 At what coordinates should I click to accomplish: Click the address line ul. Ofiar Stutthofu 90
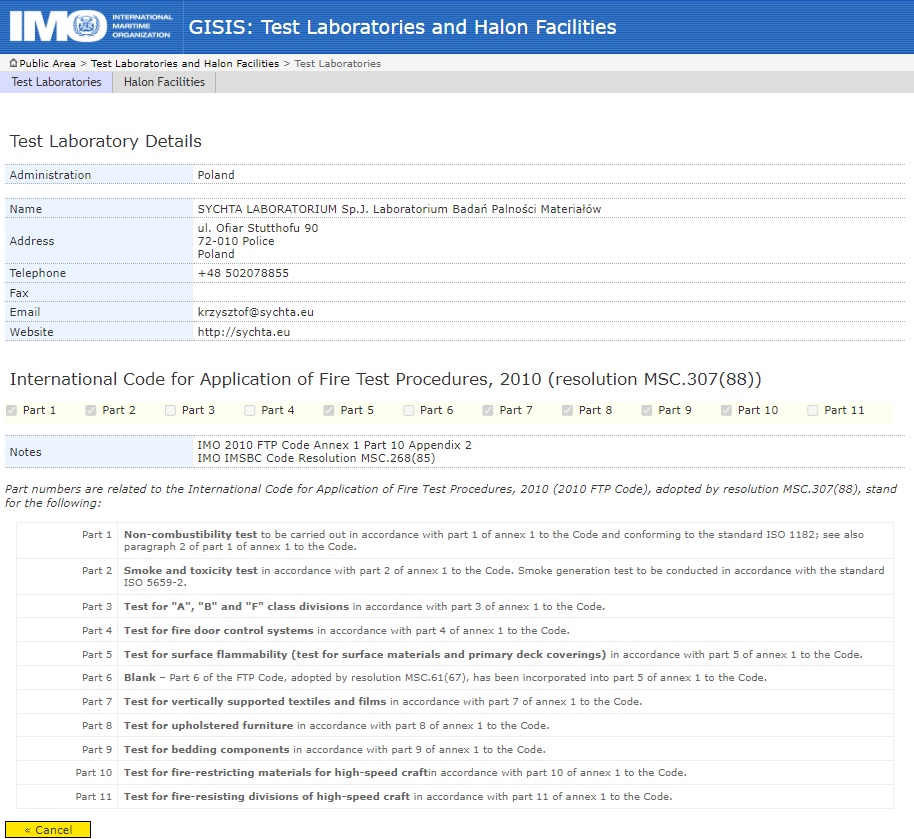(x=258, y=228)
